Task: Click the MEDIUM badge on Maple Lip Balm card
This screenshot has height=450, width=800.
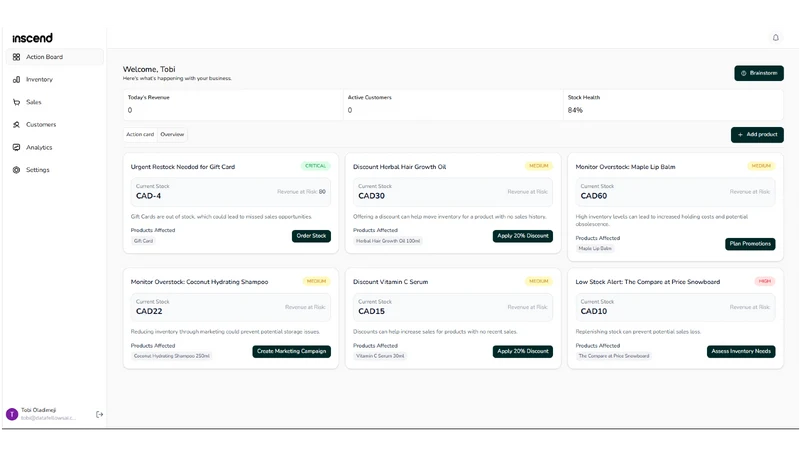Action: (x=761, y=166)
